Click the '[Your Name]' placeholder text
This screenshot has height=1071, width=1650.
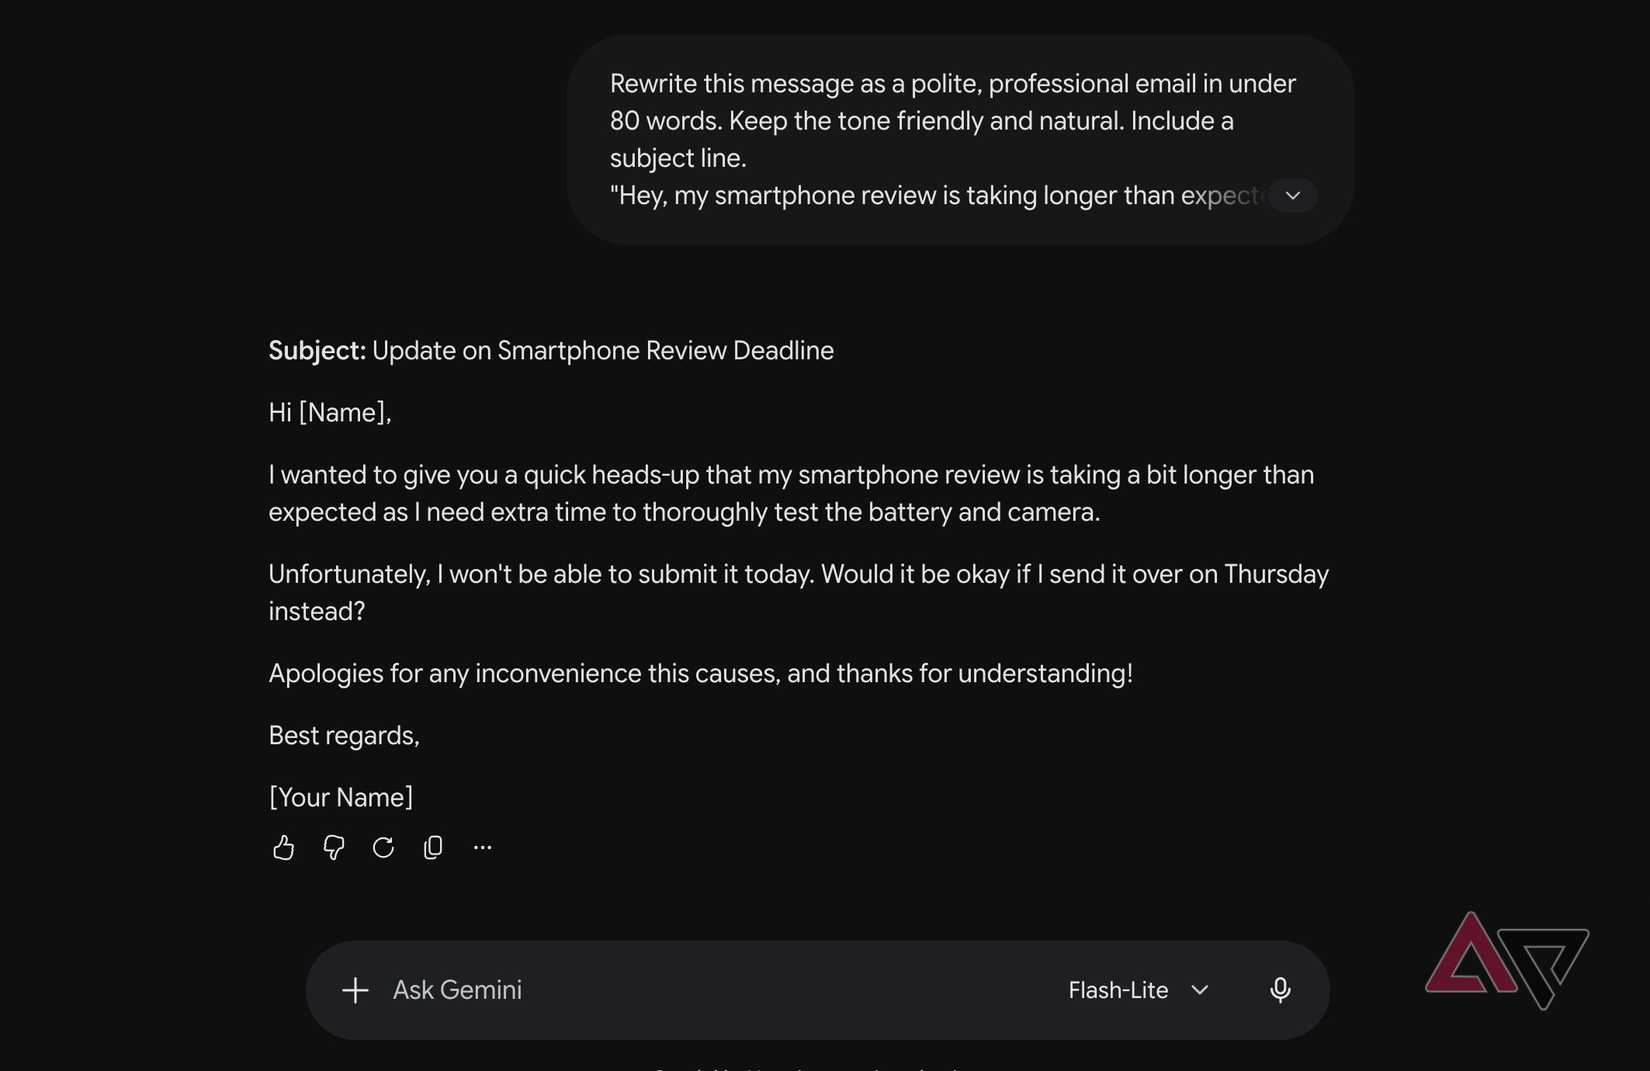click(x=341, y=798)
